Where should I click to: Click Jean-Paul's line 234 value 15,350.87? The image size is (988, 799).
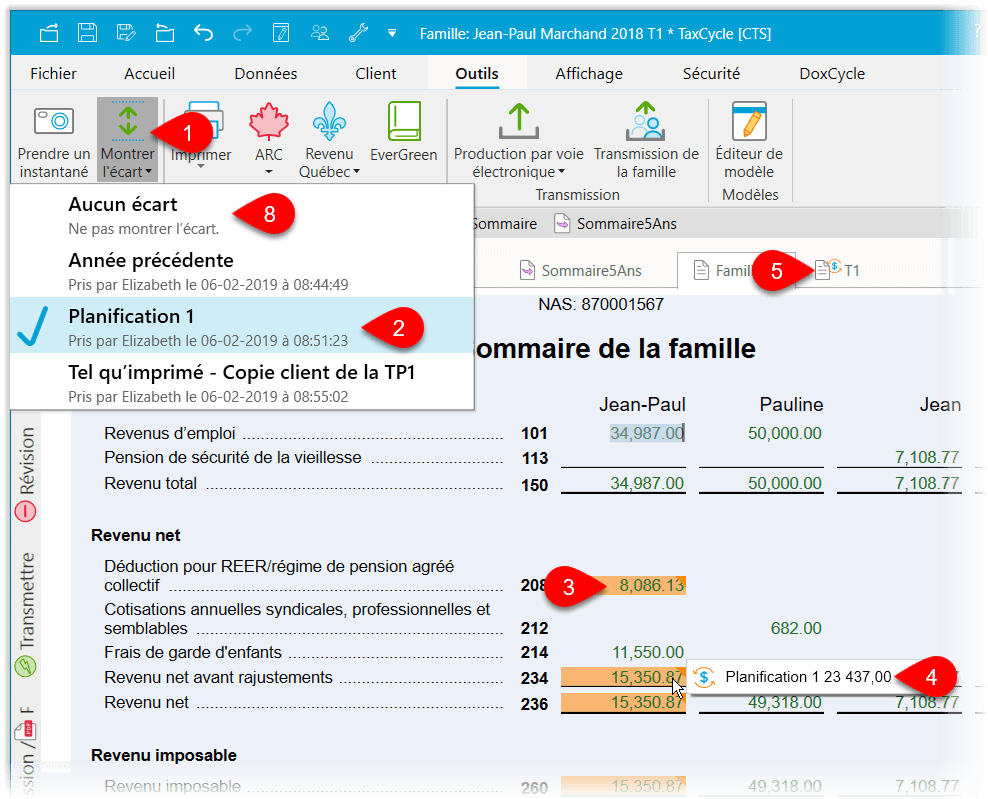tap(623, 677)
